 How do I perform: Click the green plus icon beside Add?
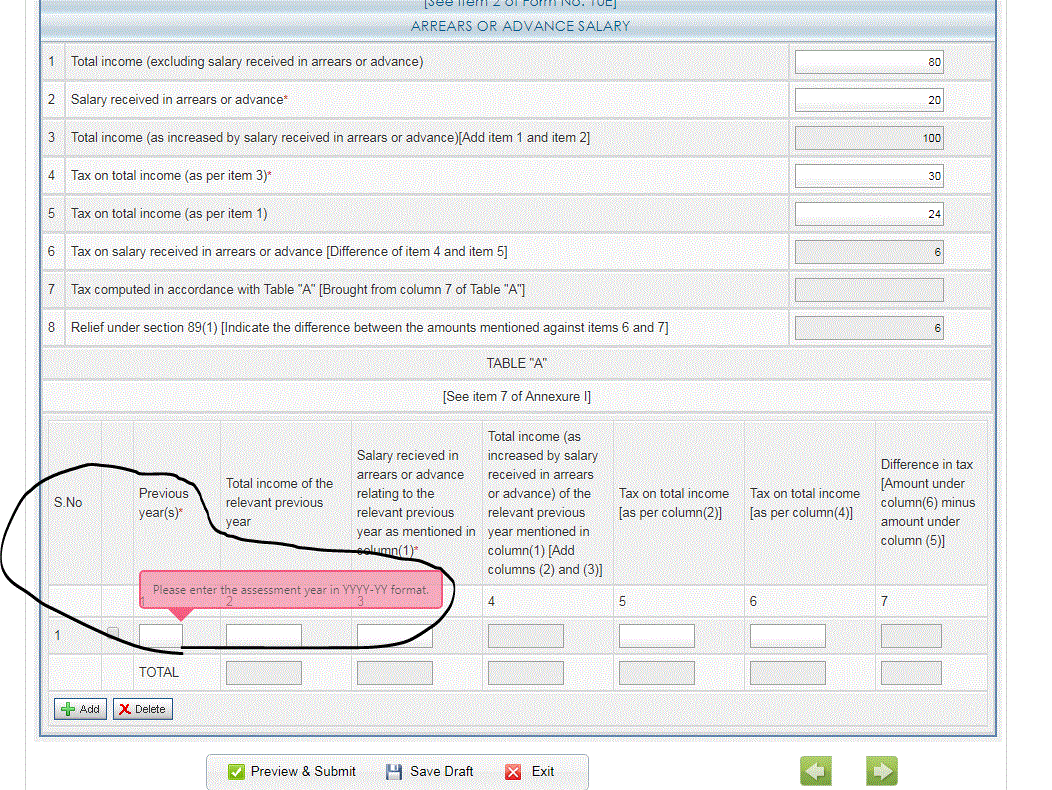pos(66,709)
